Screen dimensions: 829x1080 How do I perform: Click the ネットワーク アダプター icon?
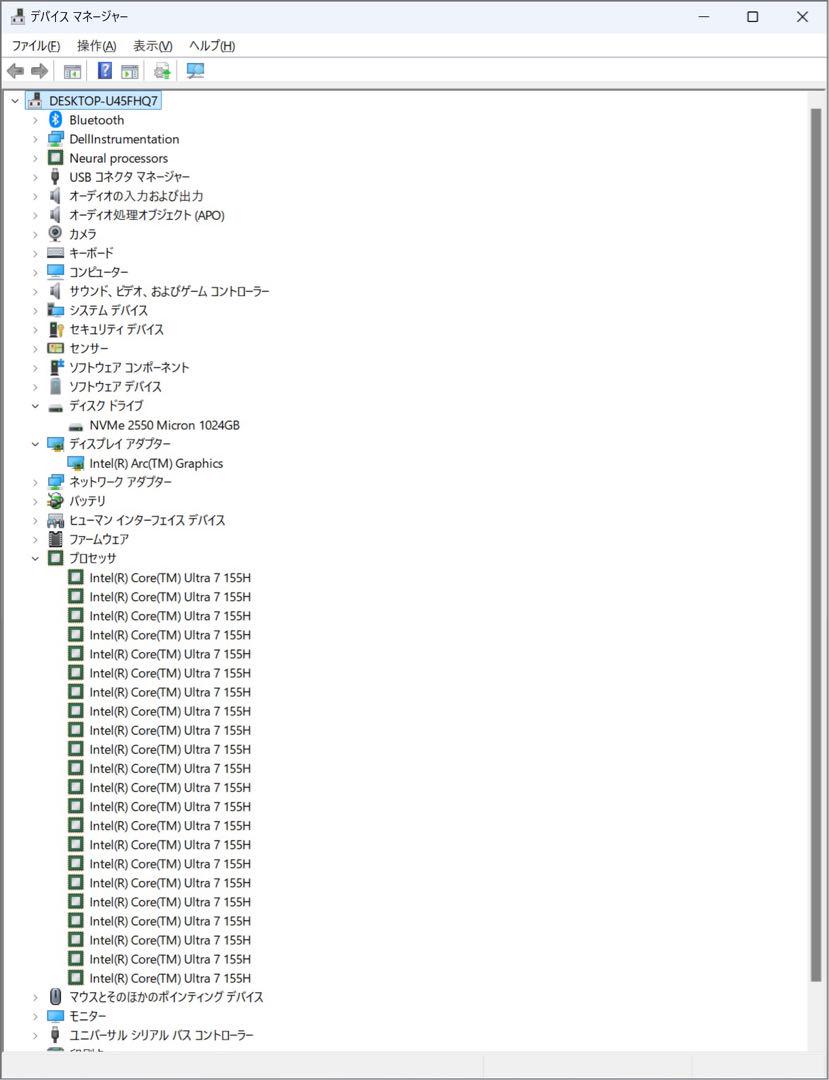(56, 481)
